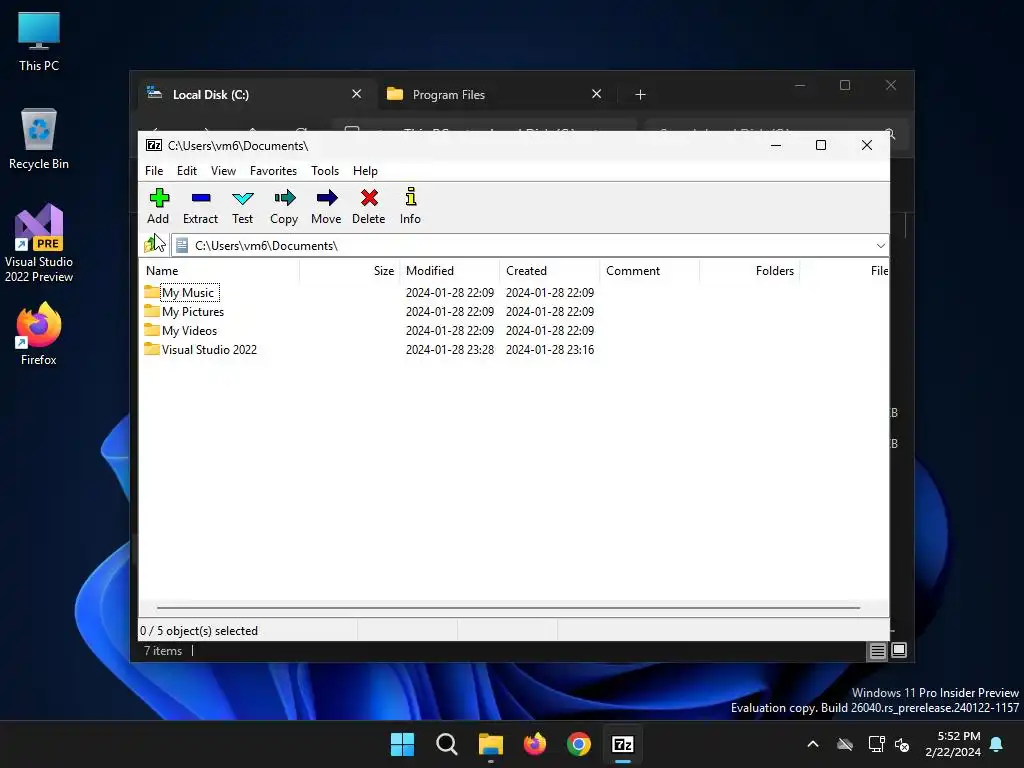Select the My Music folder icon
This screenshot has height=768, width=1024.
coord(152,292)
